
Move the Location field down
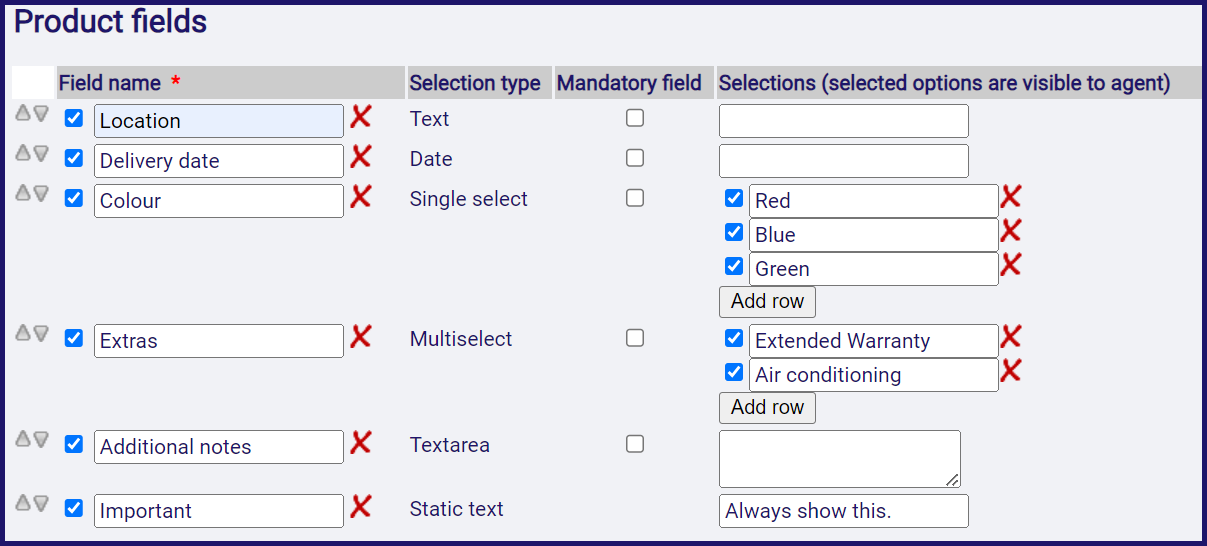pos(41,113)
